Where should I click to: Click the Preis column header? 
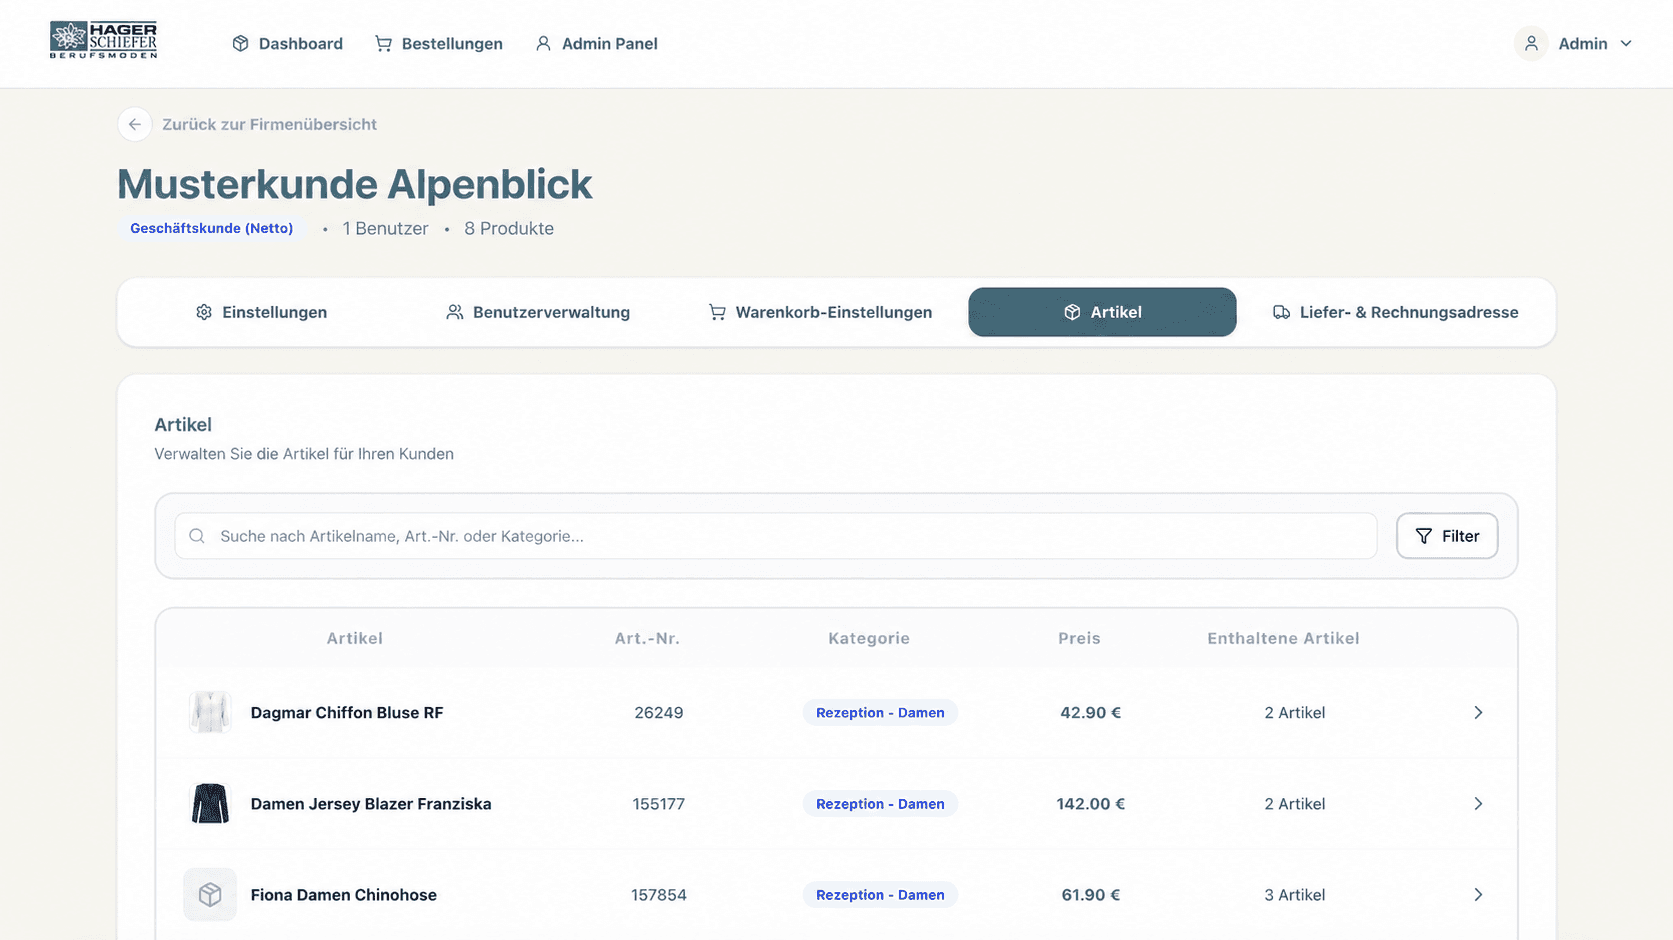(1079, 638)
